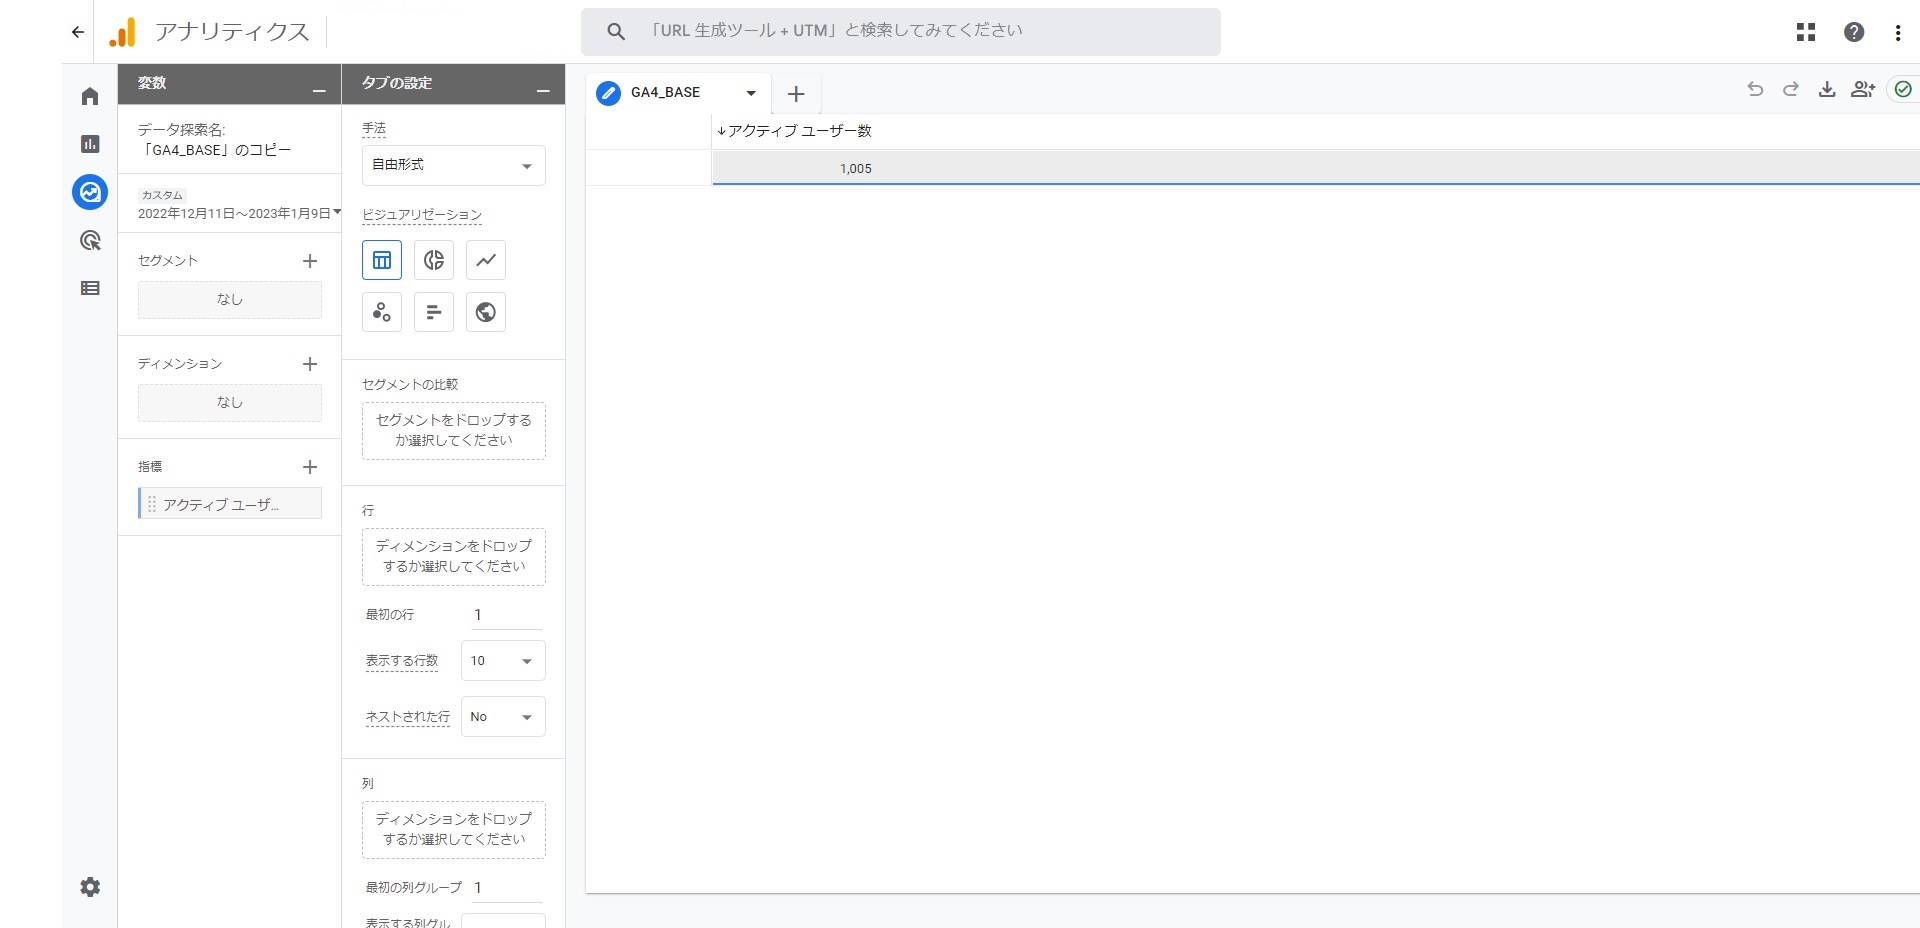Image resolution: width=1920 pixels, height=928 pixels.
Task: Open the Google apps grid icon
Action: pos(1806,32)
